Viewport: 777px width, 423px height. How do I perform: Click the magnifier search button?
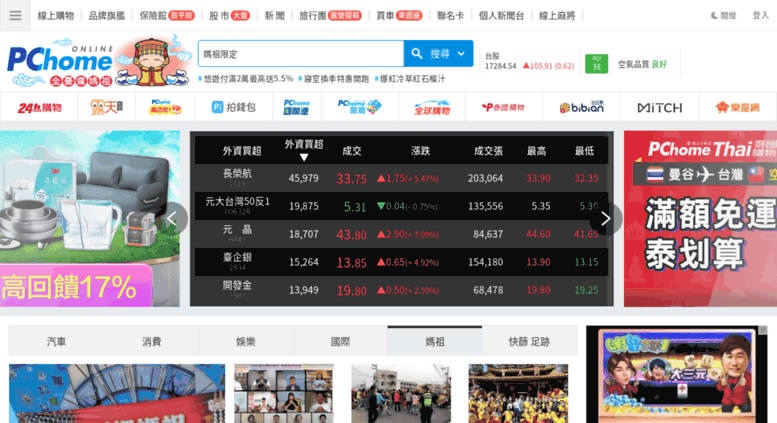click(x=417, y=53)
